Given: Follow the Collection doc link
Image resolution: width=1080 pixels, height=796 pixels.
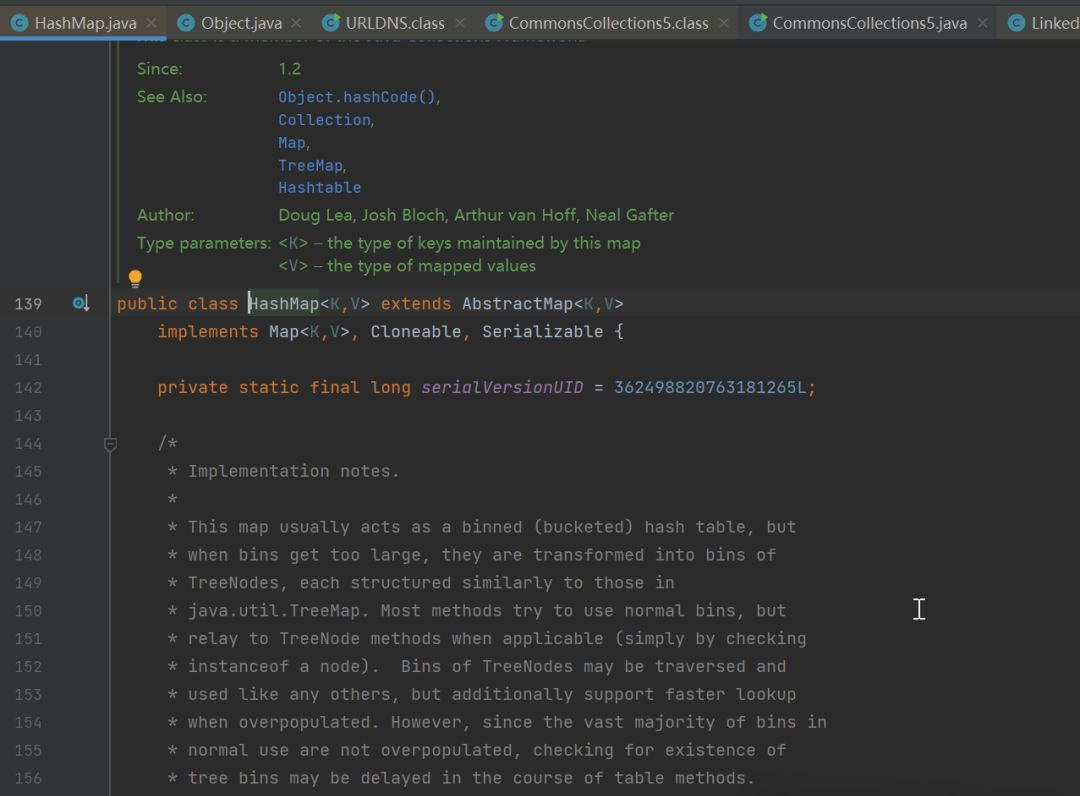Looking at the screenshot, I should pos(324,120).
